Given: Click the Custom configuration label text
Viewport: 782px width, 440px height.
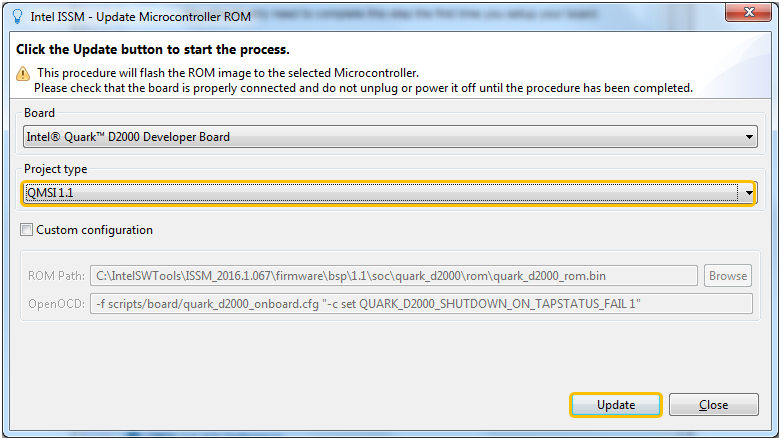Looking at the screenshot, I should pos(94,230).
